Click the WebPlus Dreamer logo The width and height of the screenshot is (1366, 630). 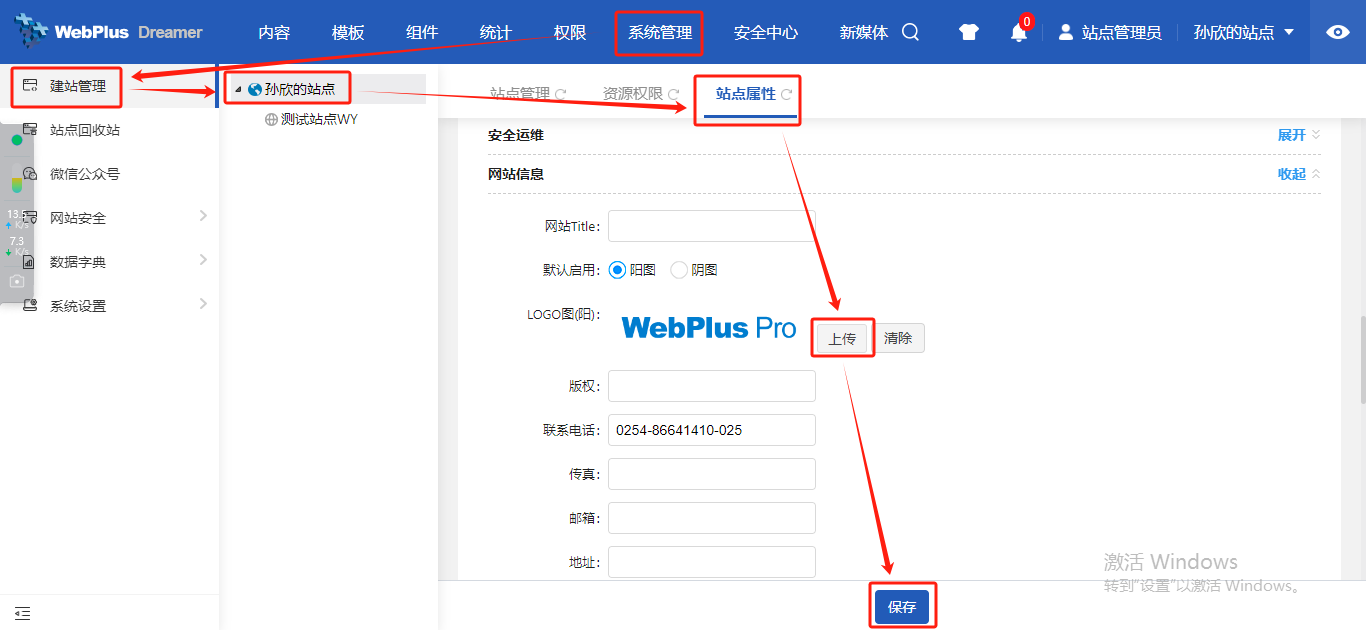(x=109, y=32)
